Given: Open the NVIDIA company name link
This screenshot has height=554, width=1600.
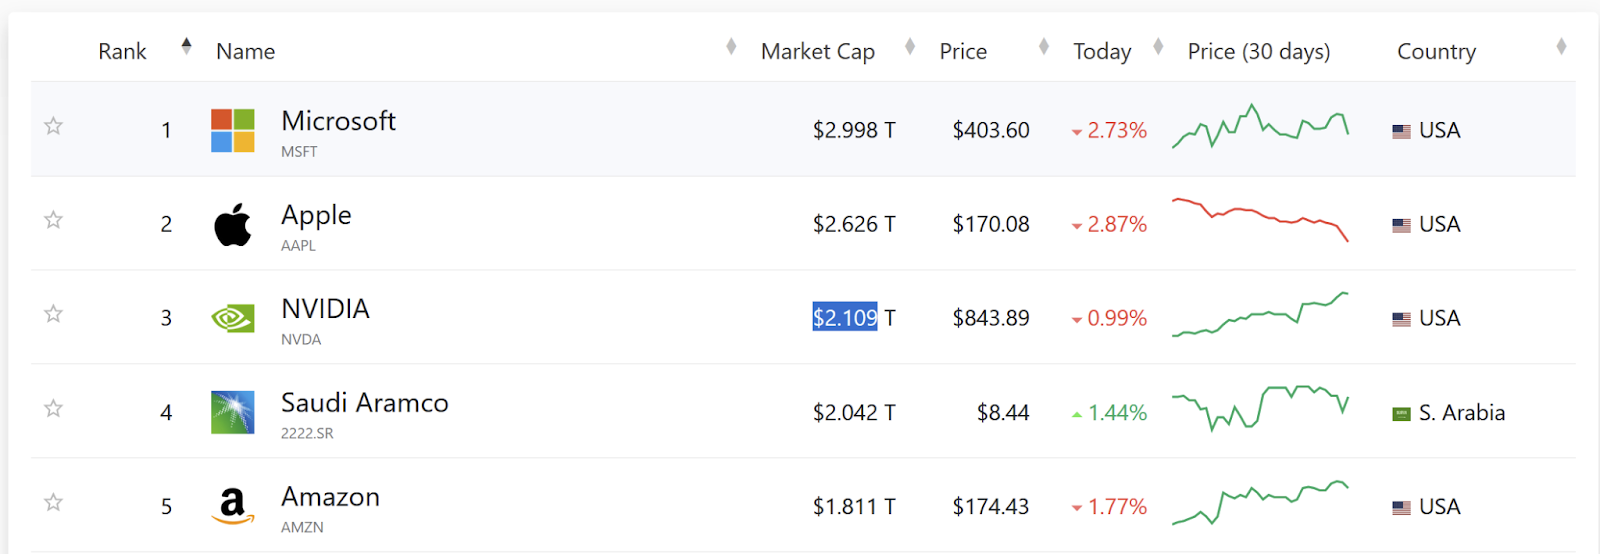Looking at the screenshot, I should pyautogui.click(x=326, y=309).
